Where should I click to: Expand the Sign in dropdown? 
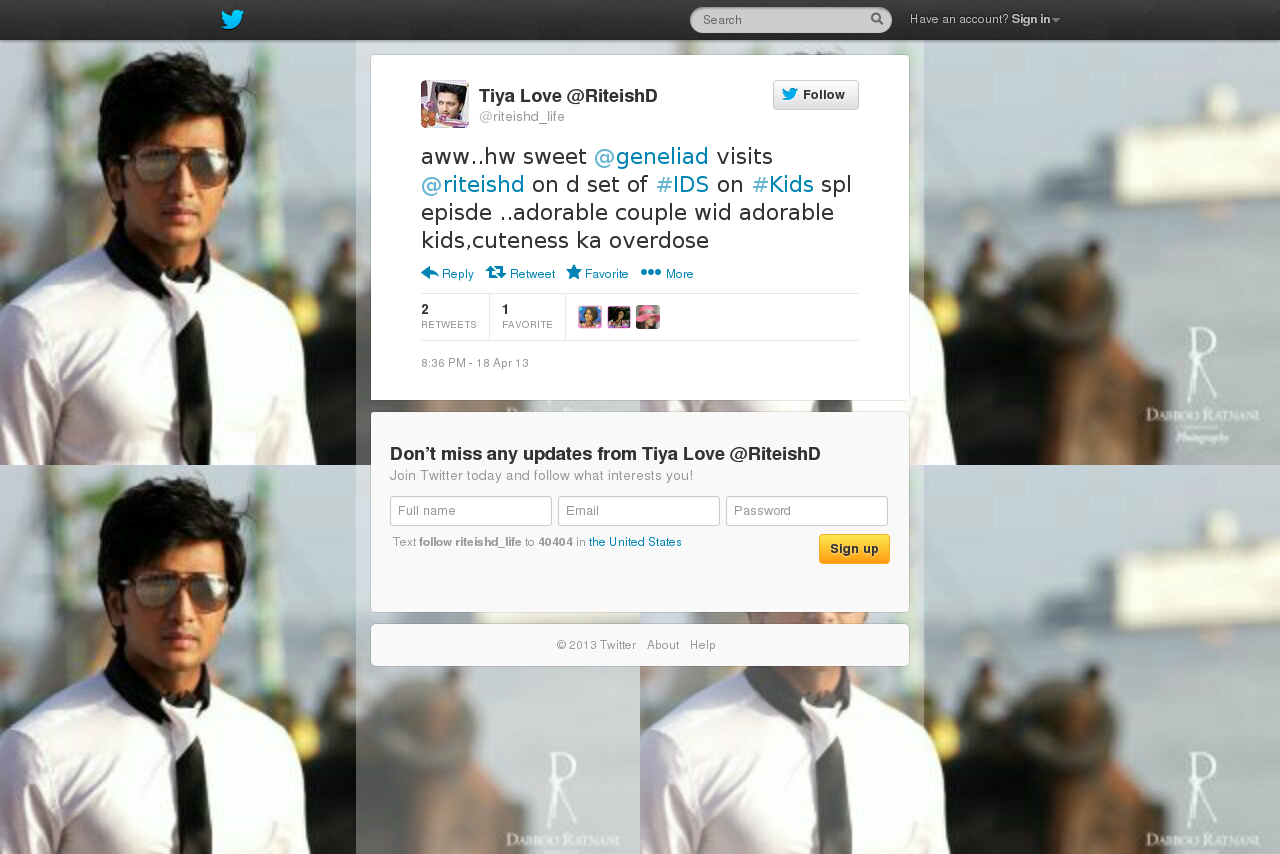click(x=1035, y=19)
